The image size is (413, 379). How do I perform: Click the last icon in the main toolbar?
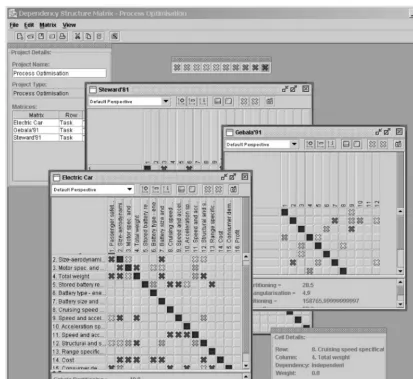pos(114,36)
